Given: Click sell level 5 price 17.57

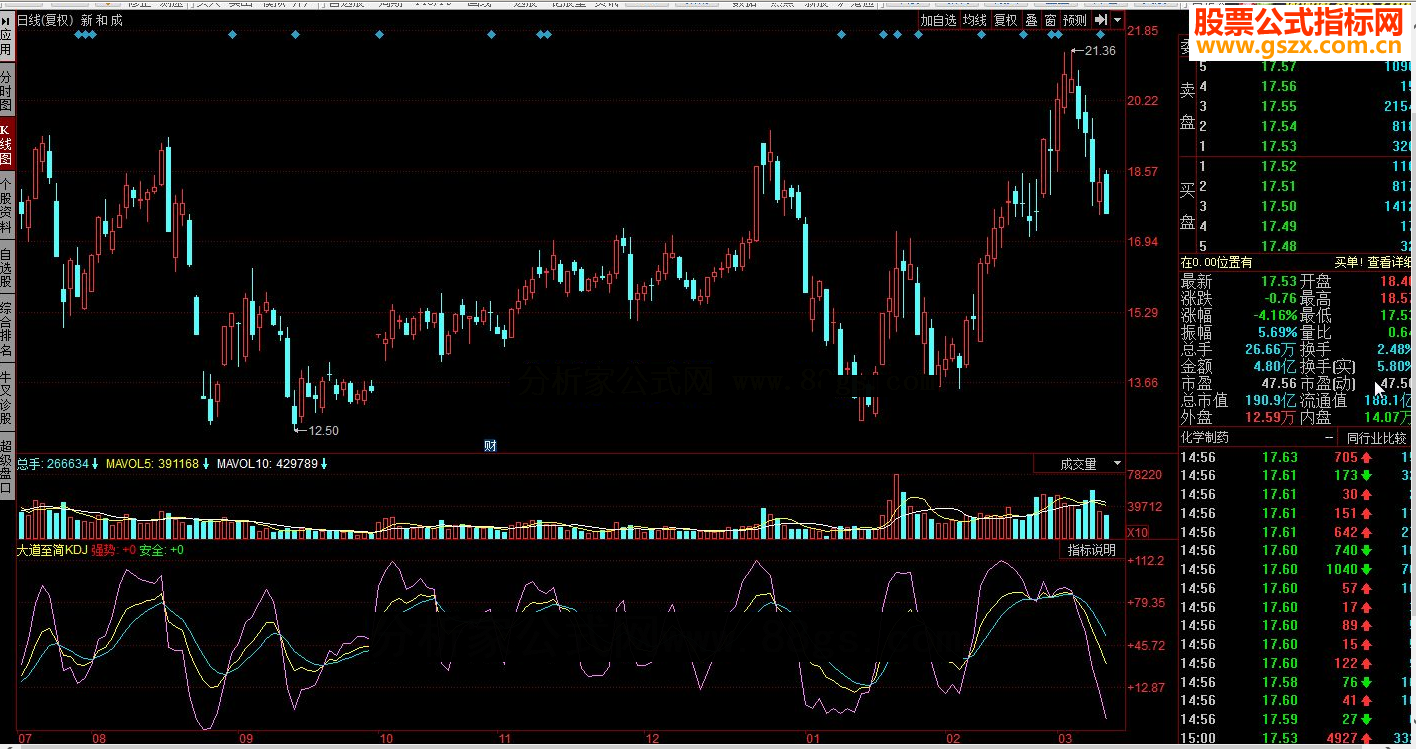Looking at the screenshot, I should click(x=1279, y=67).
